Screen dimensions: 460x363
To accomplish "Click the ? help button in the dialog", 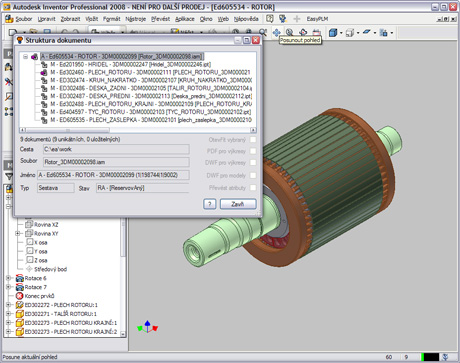I will click(210, 204).
